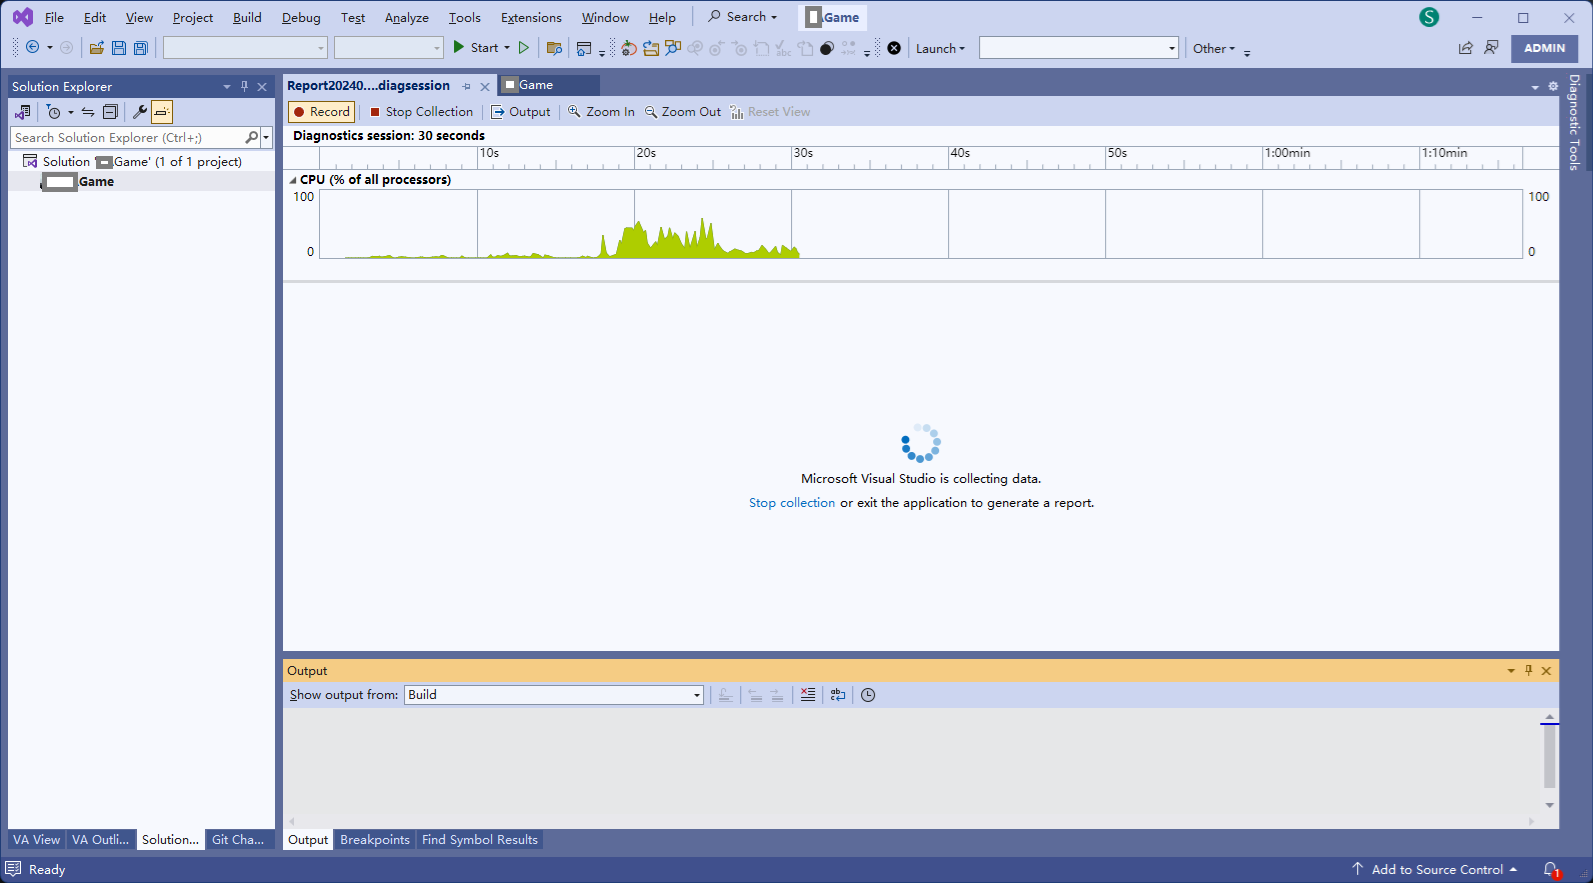The height and width of the screenshot is (883, 1593).
Task: Open the Analyze menu
Action: pos(406,17)
